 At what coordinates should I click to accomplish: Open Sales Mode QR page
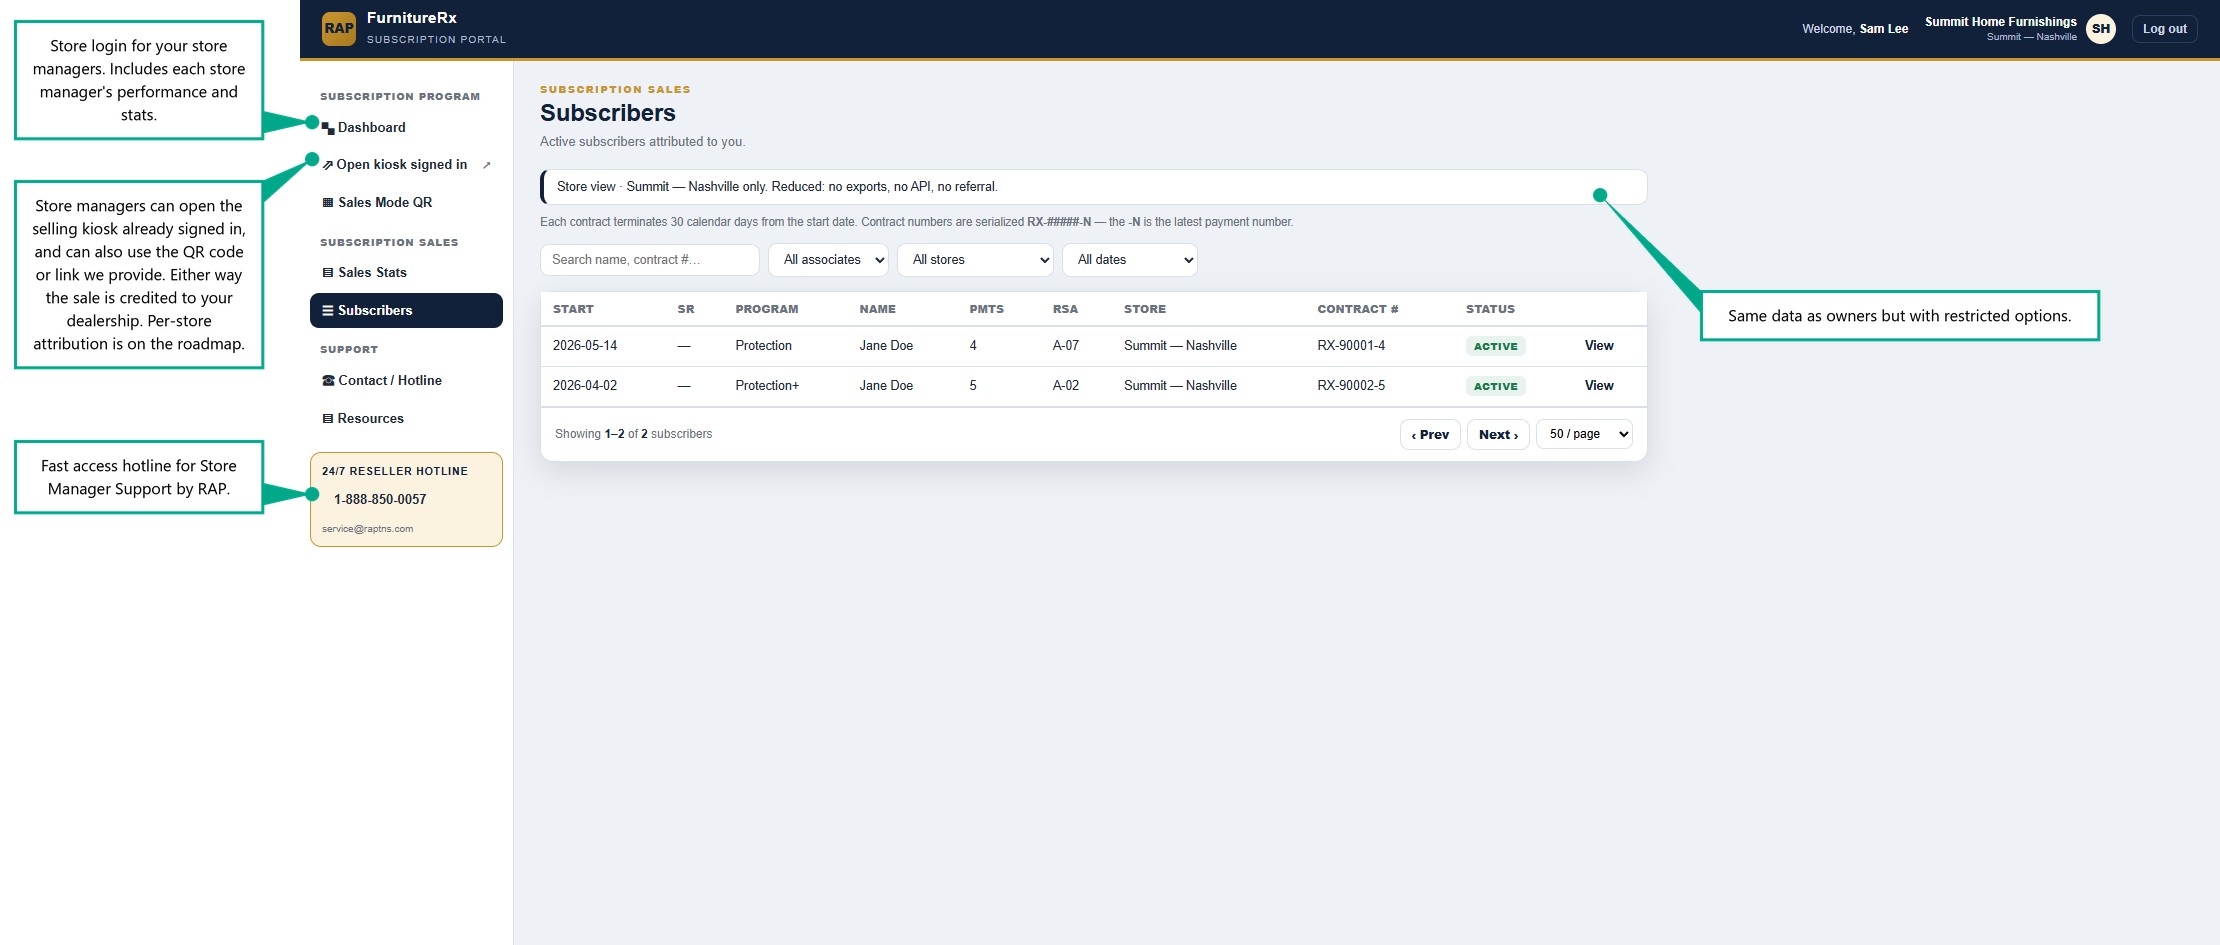pos(406,202)
